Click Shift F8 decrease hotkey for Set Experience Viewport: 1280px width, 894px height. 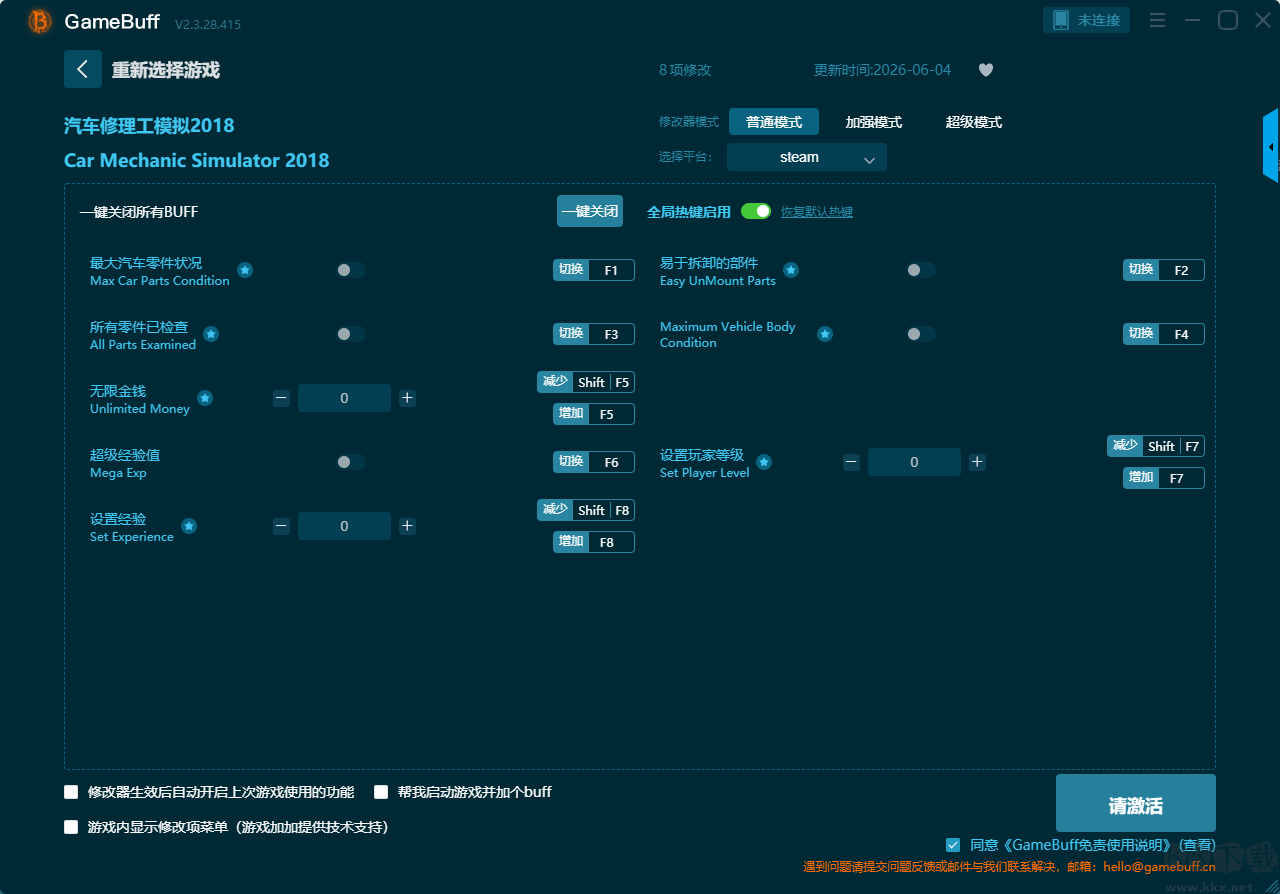(586, 510)
